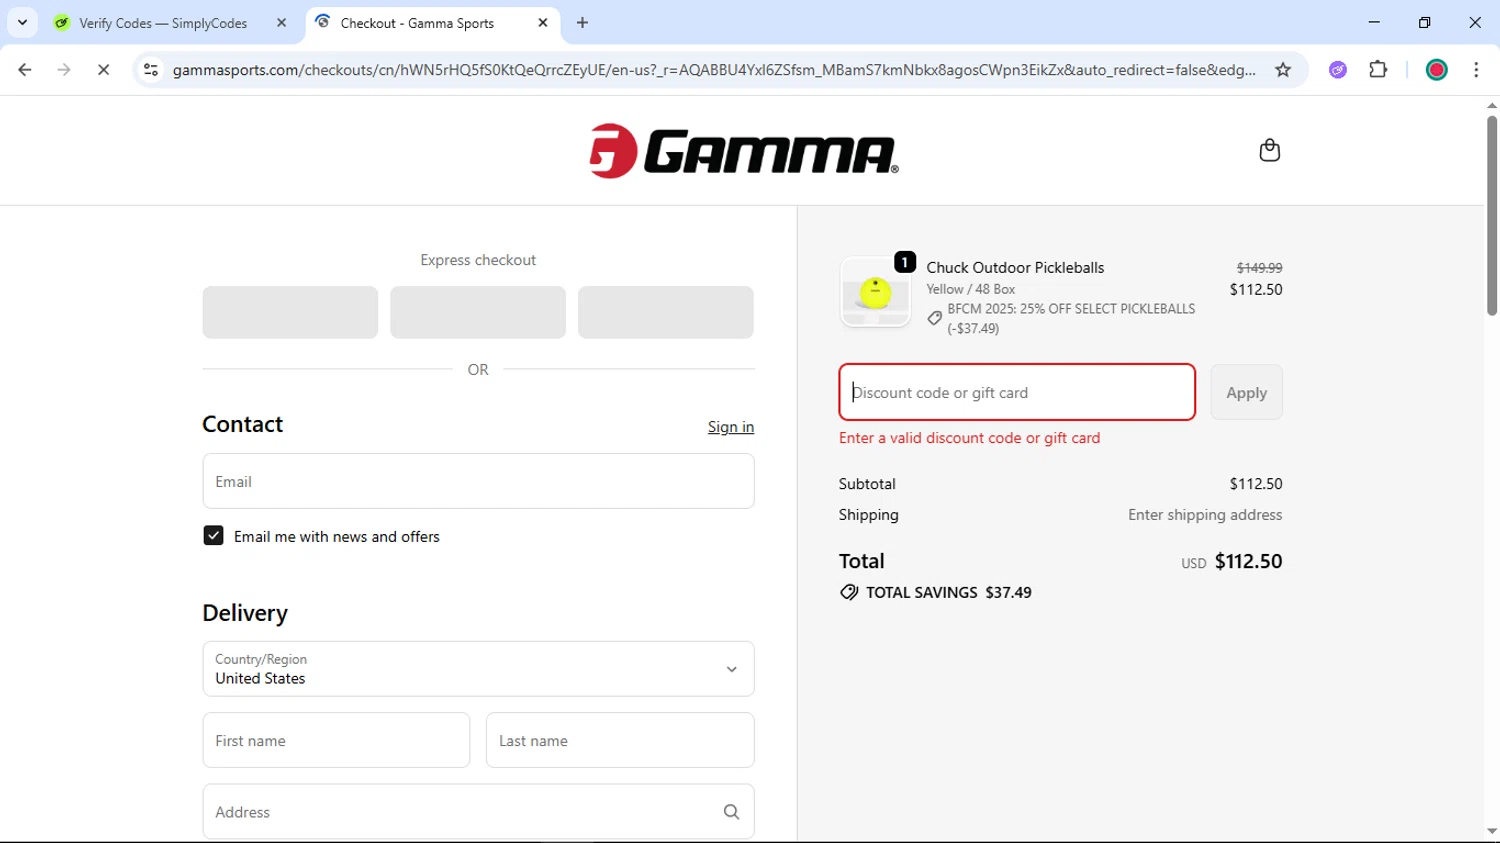Close the Verify Codes SimplyCodes tab
The image size is (1500, 843).
pyautogui.click(x=281, y=23)
